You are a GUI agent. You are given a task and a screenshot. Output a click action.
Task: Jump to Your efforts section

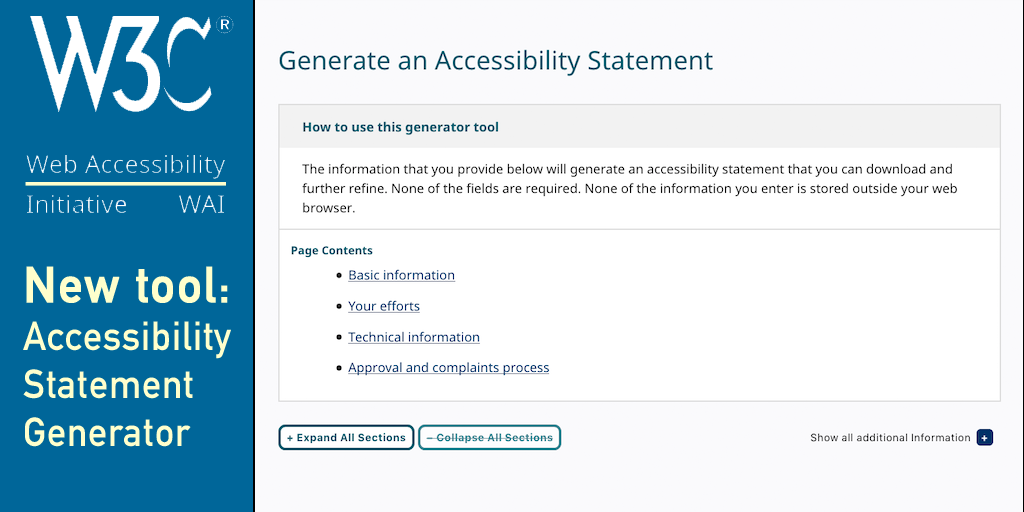coord(384,306)
